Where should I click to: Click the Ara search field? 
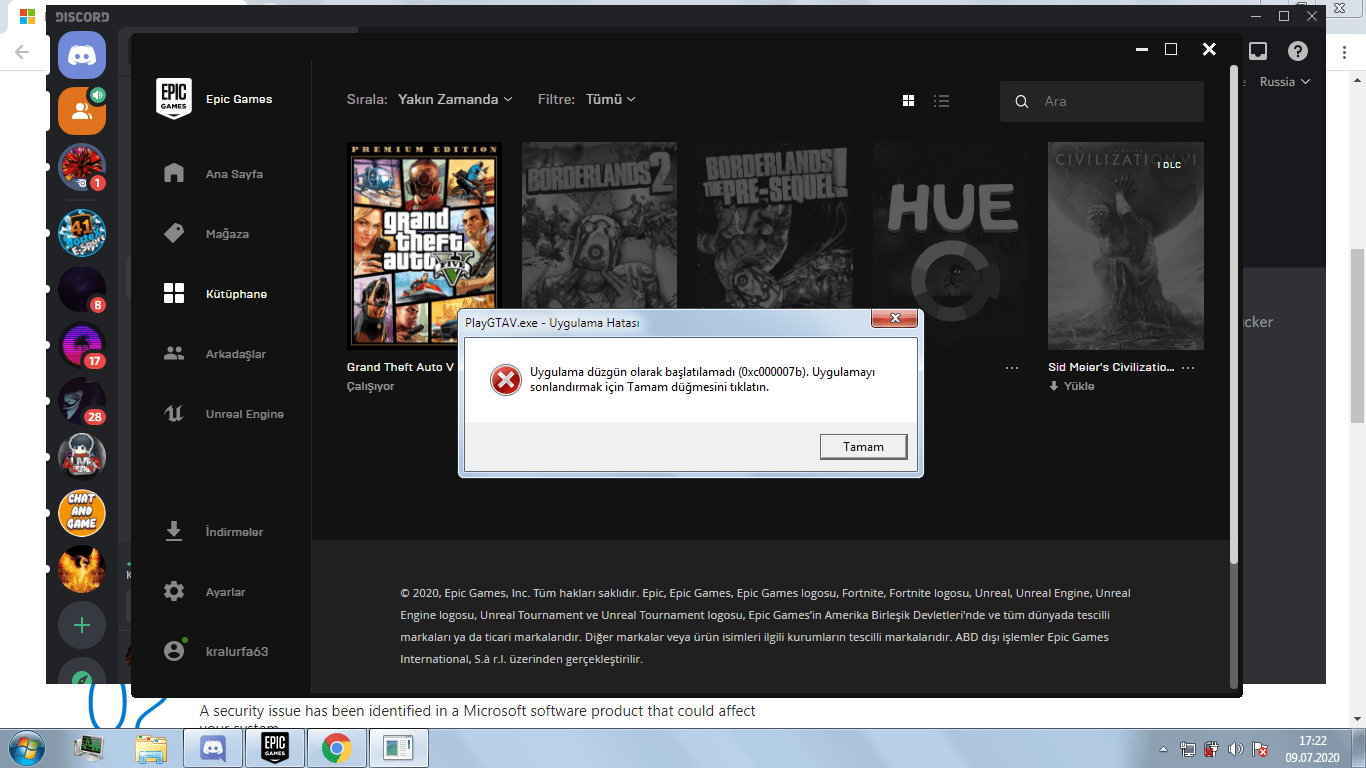[1102, 101]
